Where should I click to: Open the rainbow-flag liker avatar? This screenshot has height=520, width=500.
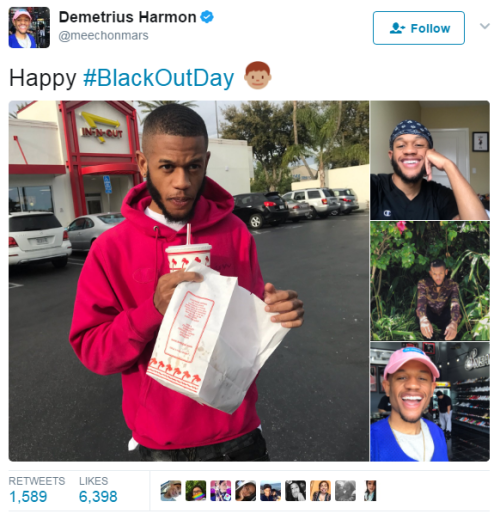click(x=196, y=491)
